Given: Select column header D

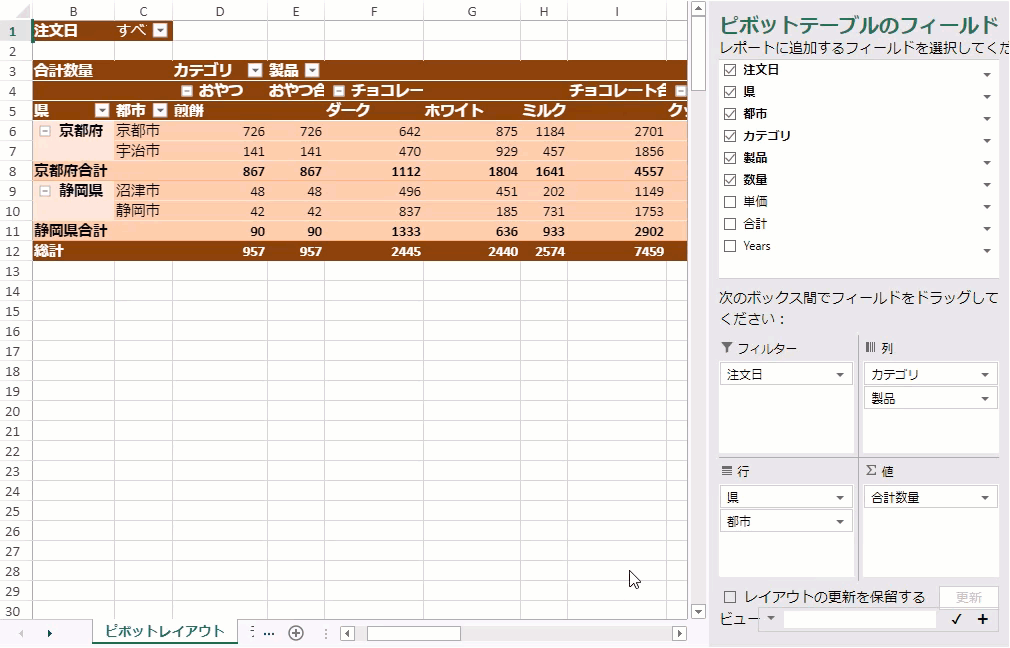Looking at the screenshot, I should (x=220, y=11).
